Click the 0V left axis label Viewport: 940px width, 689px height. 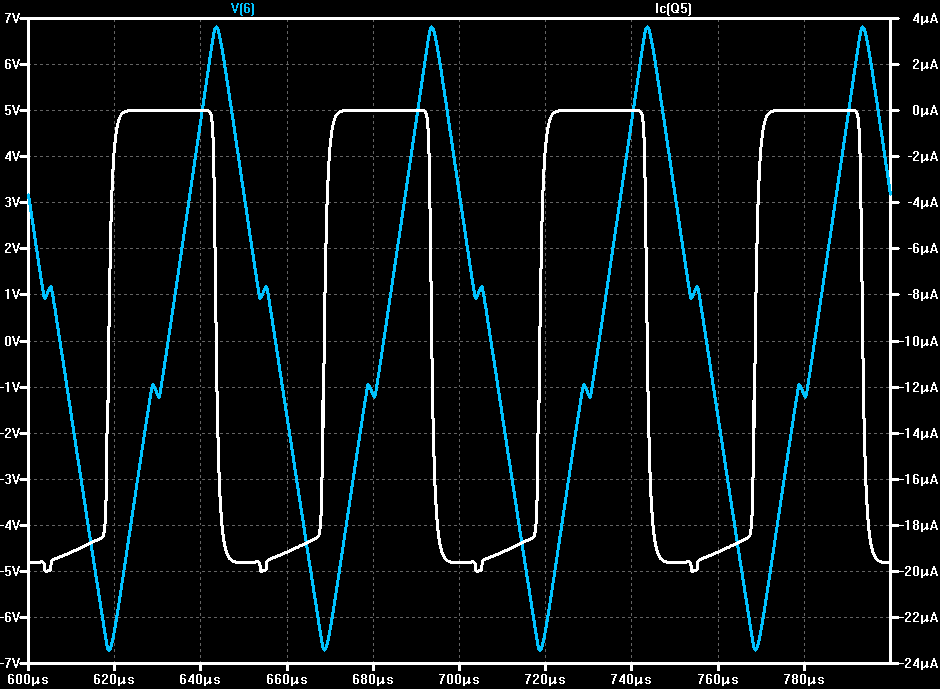point(11,341)
